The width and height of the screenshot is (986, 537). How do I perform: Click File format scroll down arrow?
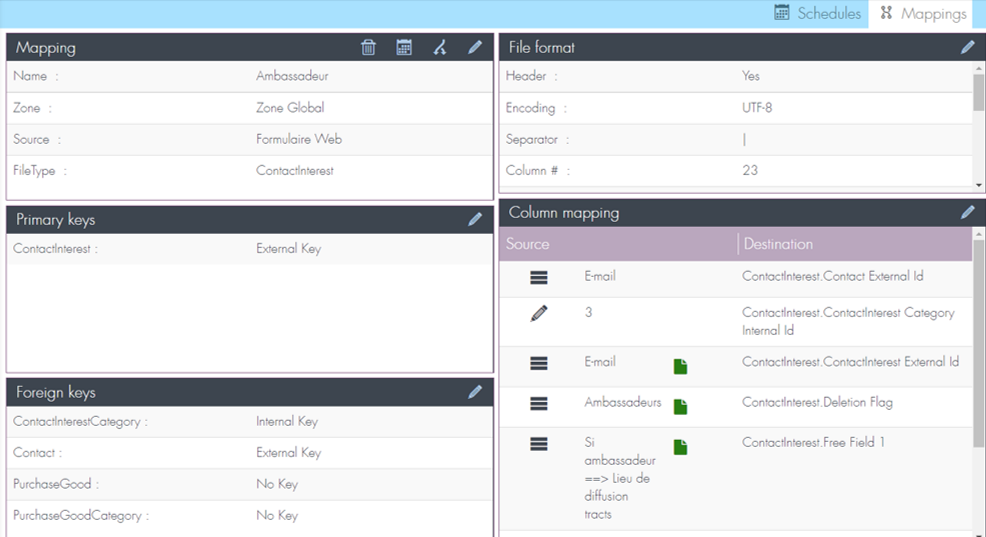pyautogui.click(x=978, y=185)
